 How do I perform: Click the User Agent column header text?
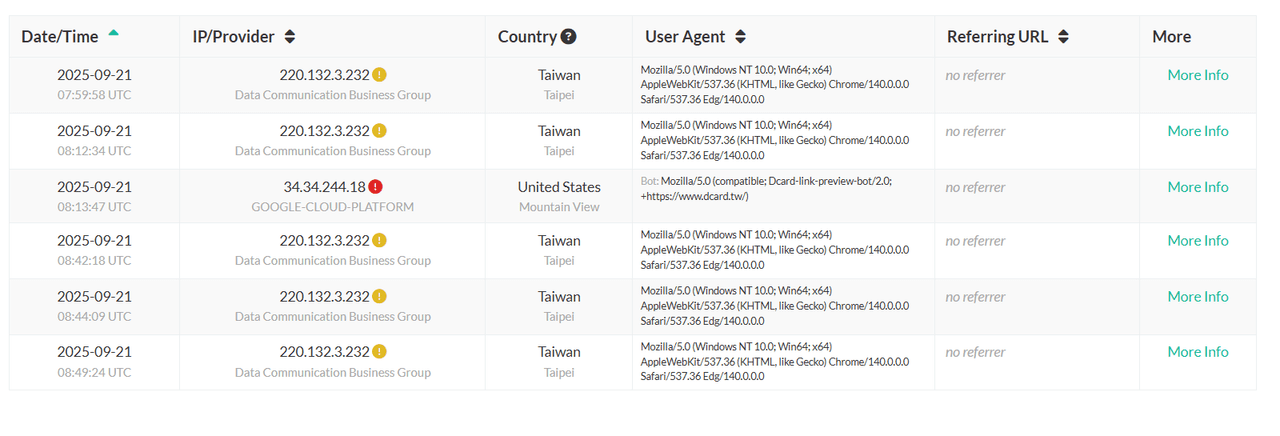coord(686,37)
